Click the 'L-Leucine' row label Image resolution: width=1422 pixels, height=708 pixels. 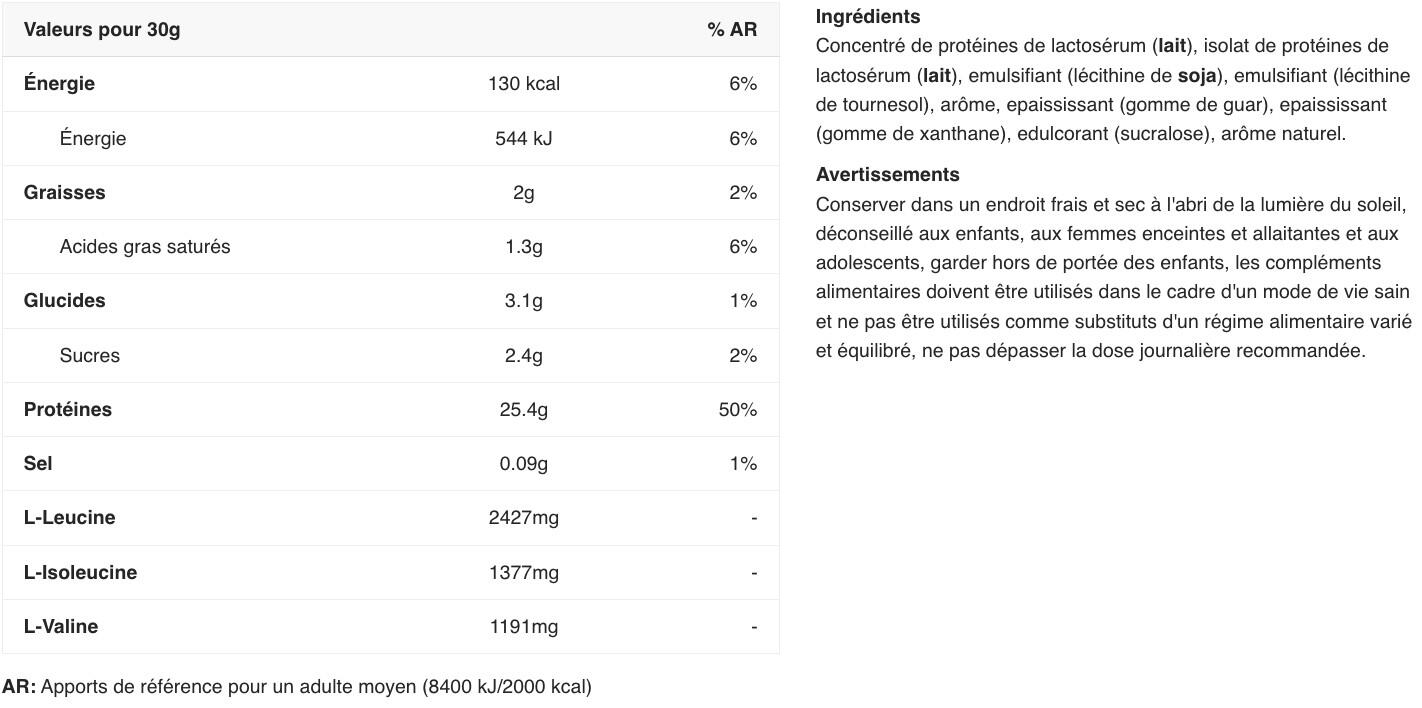(69, 518)
